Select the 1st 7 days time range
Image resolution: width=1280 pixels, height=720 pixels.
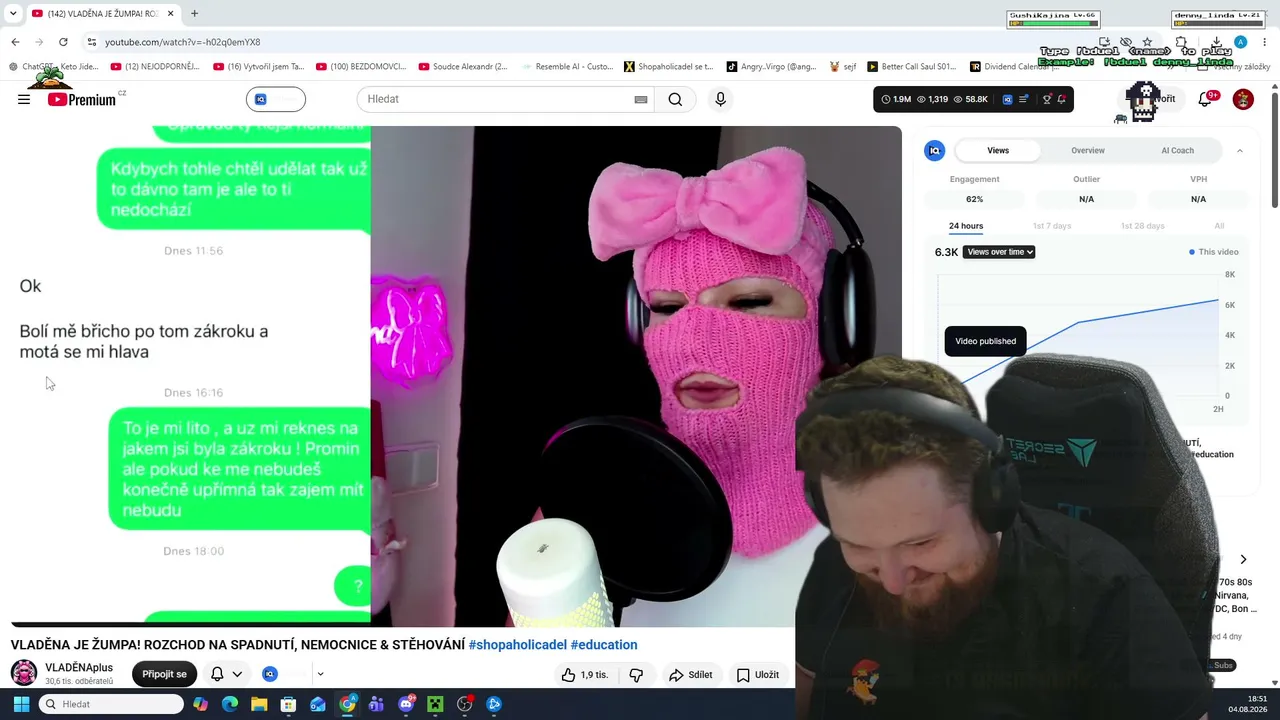[1052, 226]
